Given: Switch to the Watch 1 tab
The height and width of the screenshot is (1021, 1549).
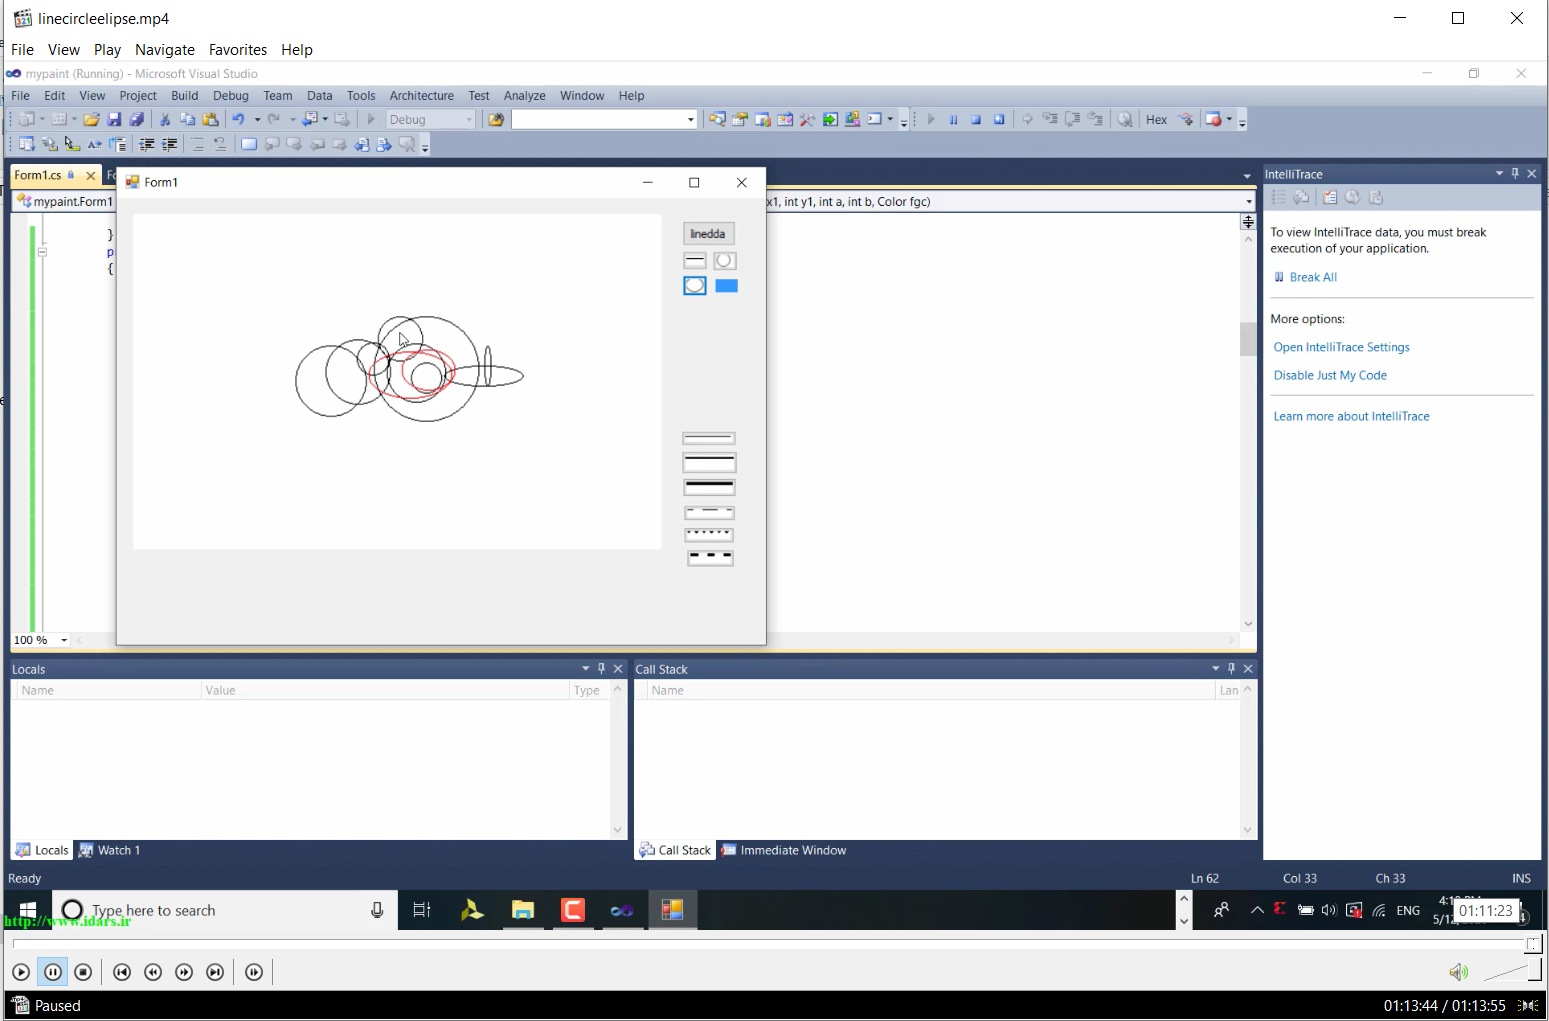Looking at the screenshot, I should 110,850.
